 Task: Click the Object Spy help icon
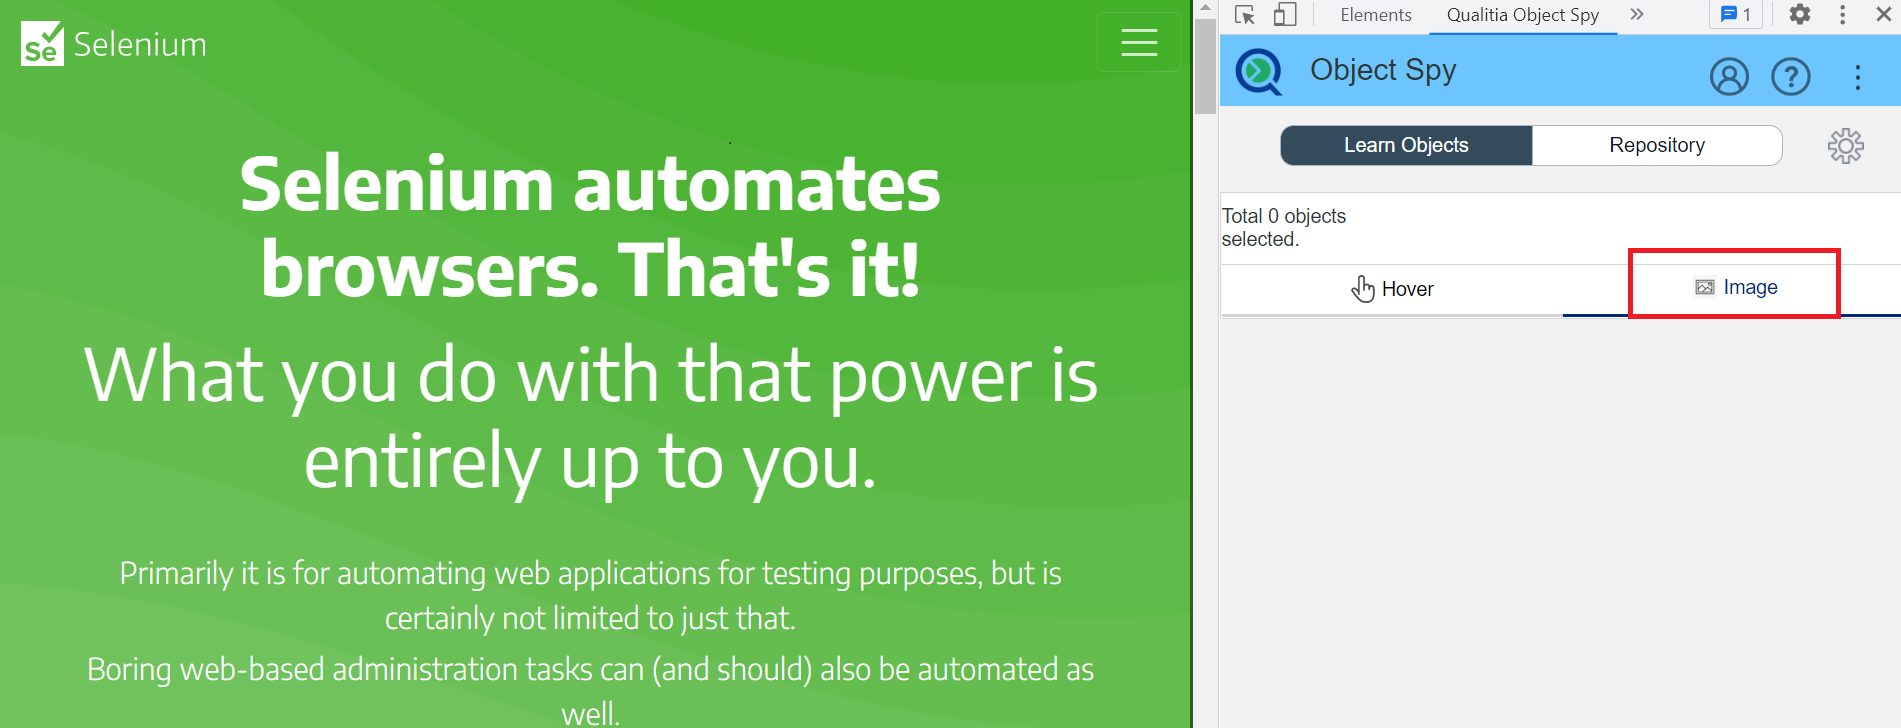coord(1790,77)
